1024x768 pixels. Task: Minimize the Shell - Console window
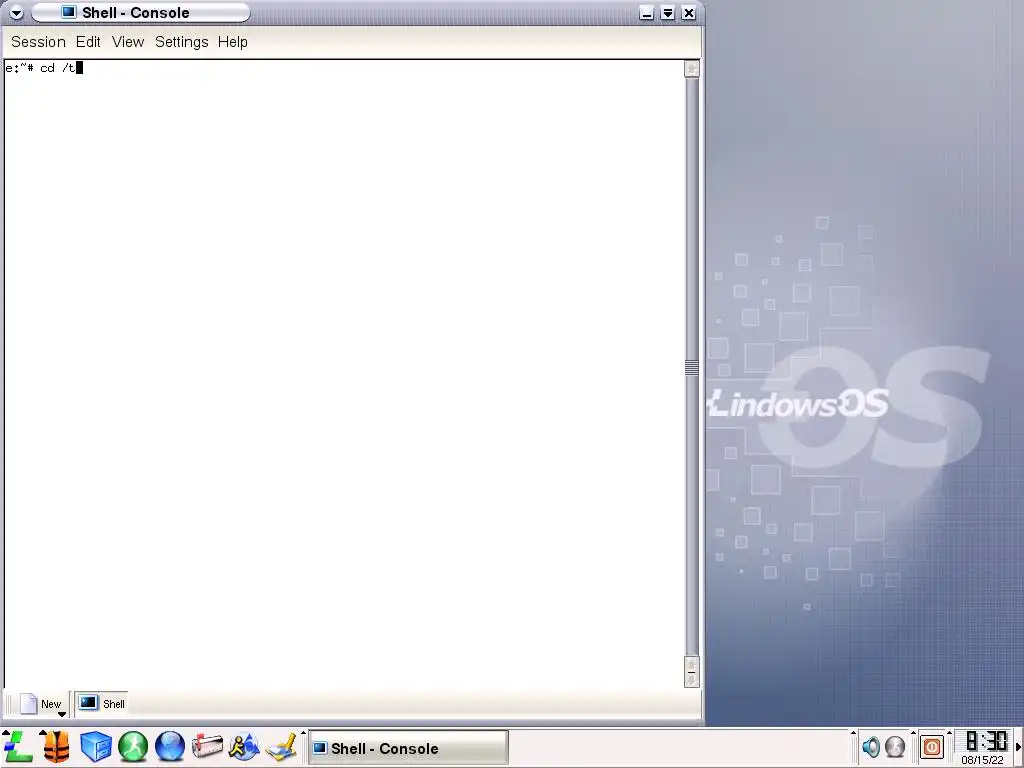point(646,13)
